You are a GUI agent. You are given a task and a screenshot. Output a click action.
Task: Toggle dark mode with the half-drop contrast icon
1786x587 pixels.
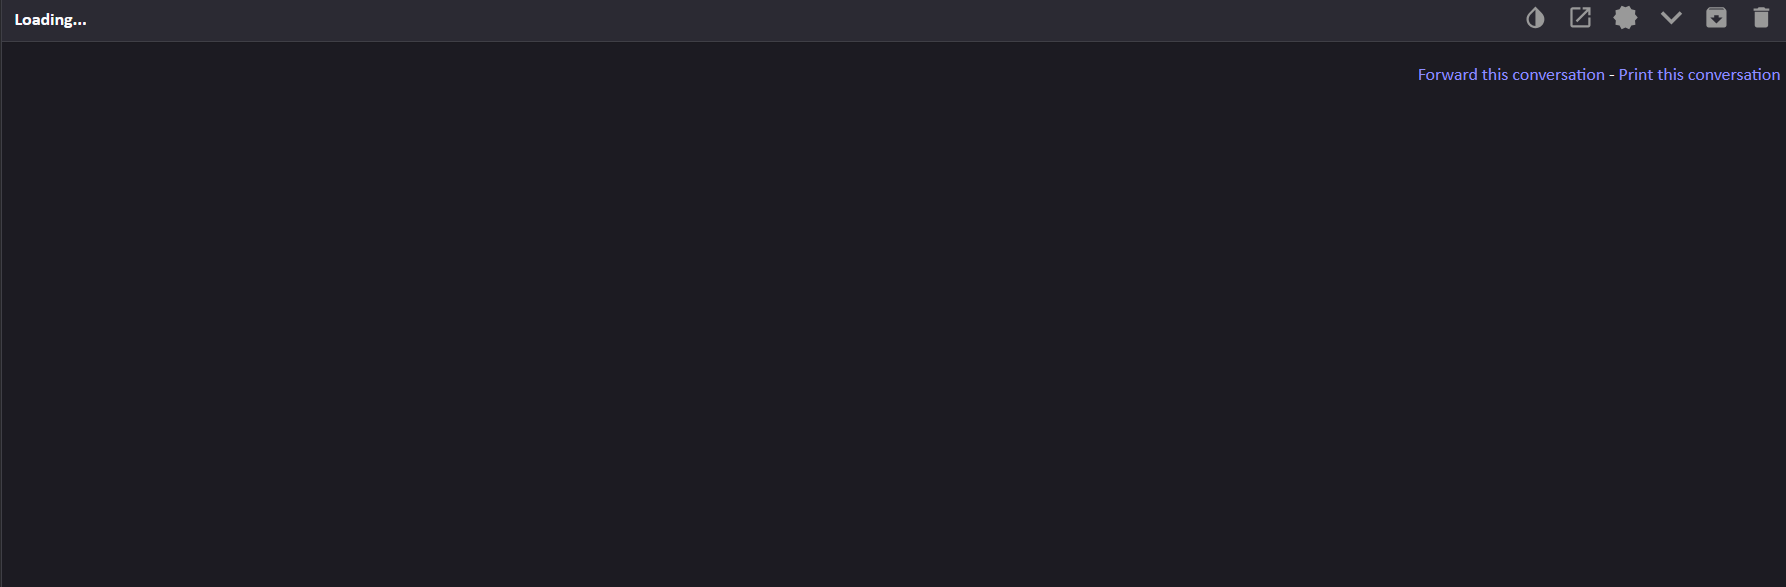click(1535, 18)
